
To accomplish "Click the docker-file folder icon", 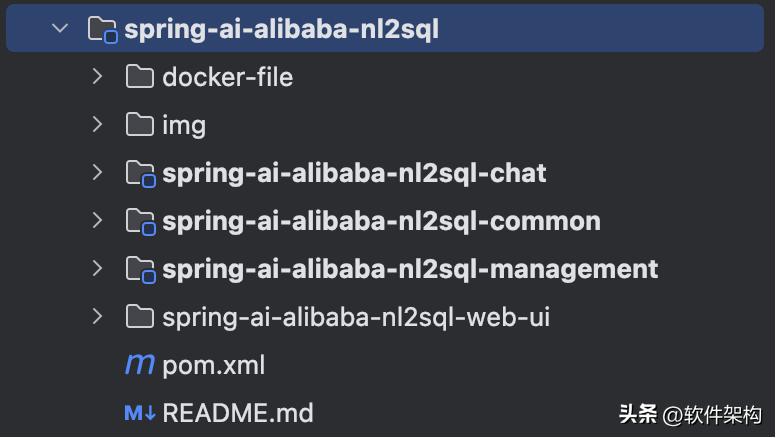I will (140, 76).
